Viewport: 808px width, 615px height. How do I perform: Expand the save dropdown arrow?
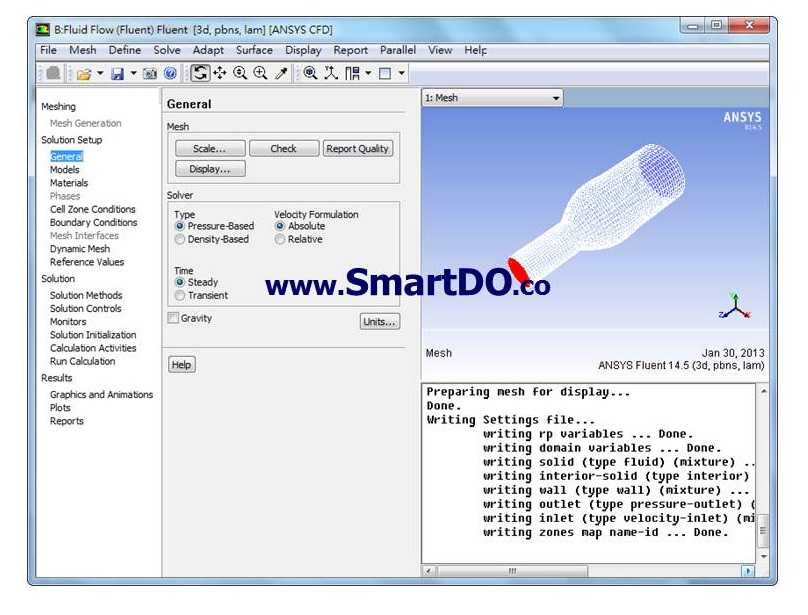[133, 73]
